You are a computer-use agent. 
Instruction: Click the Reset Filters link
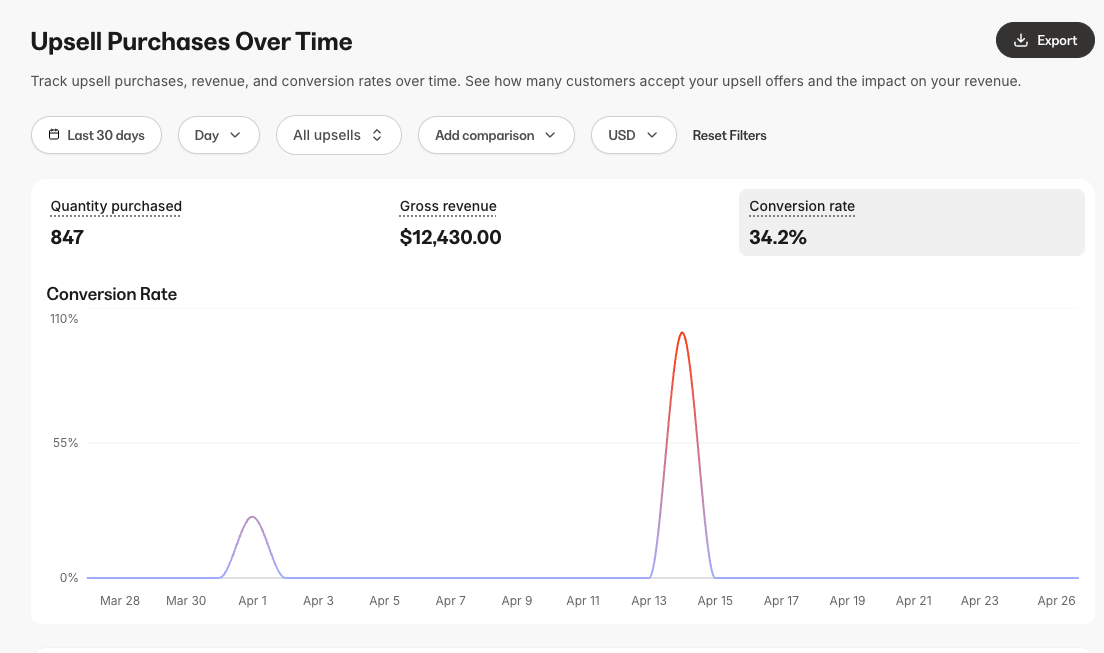point(729,134)
